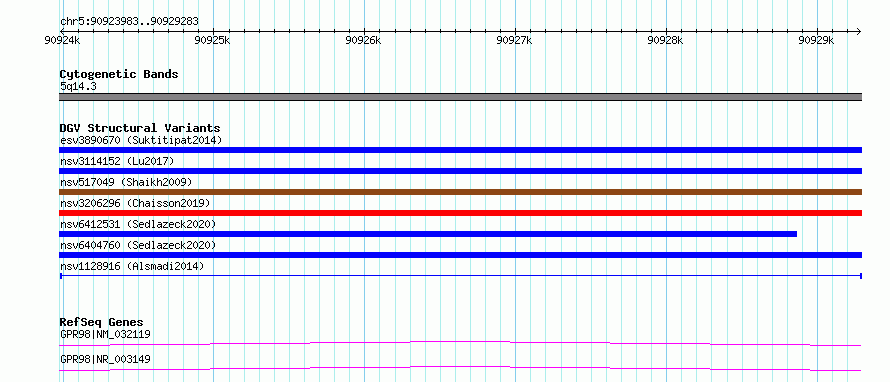Viewport: 890px width, 382px height.
Task: Select the 5q14.3 band label
Action: 78,86
